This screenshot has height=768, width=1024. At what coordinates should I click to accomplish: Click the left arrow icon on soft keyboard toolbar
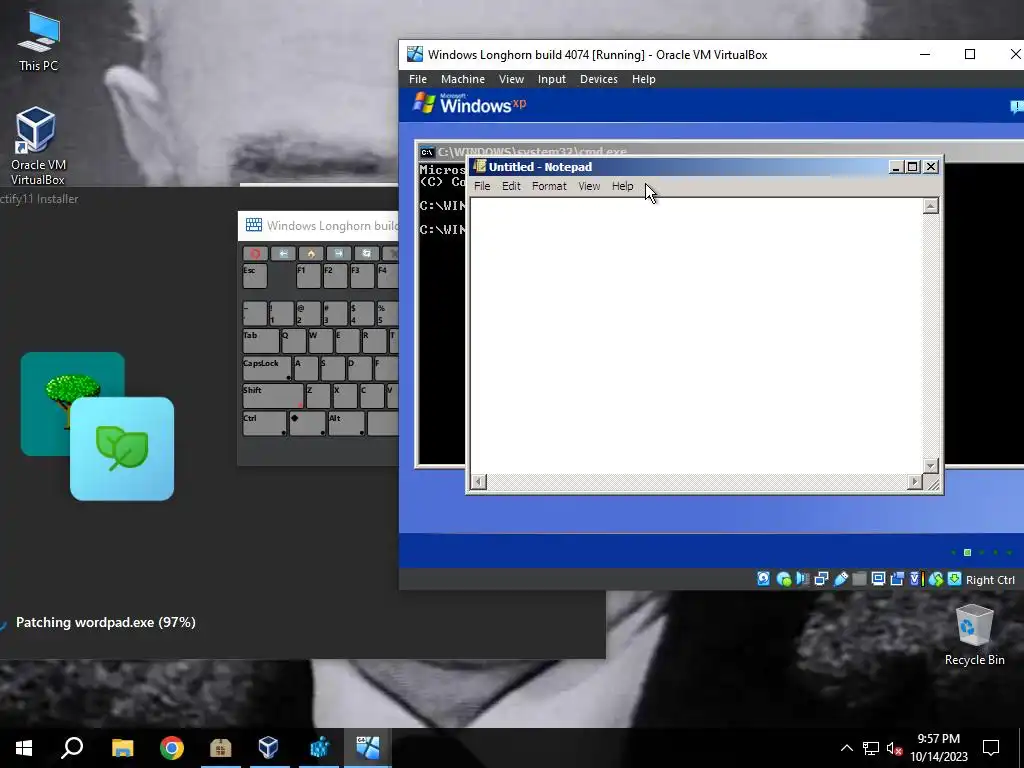coord(283,253)
